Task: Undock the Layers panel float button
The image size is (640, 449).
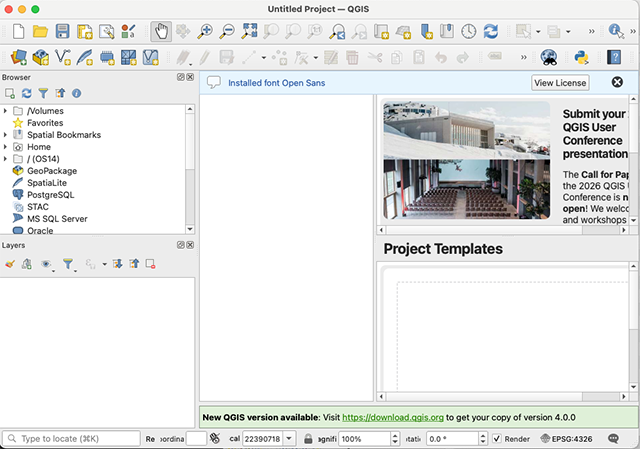Action: tap(180, 245)
